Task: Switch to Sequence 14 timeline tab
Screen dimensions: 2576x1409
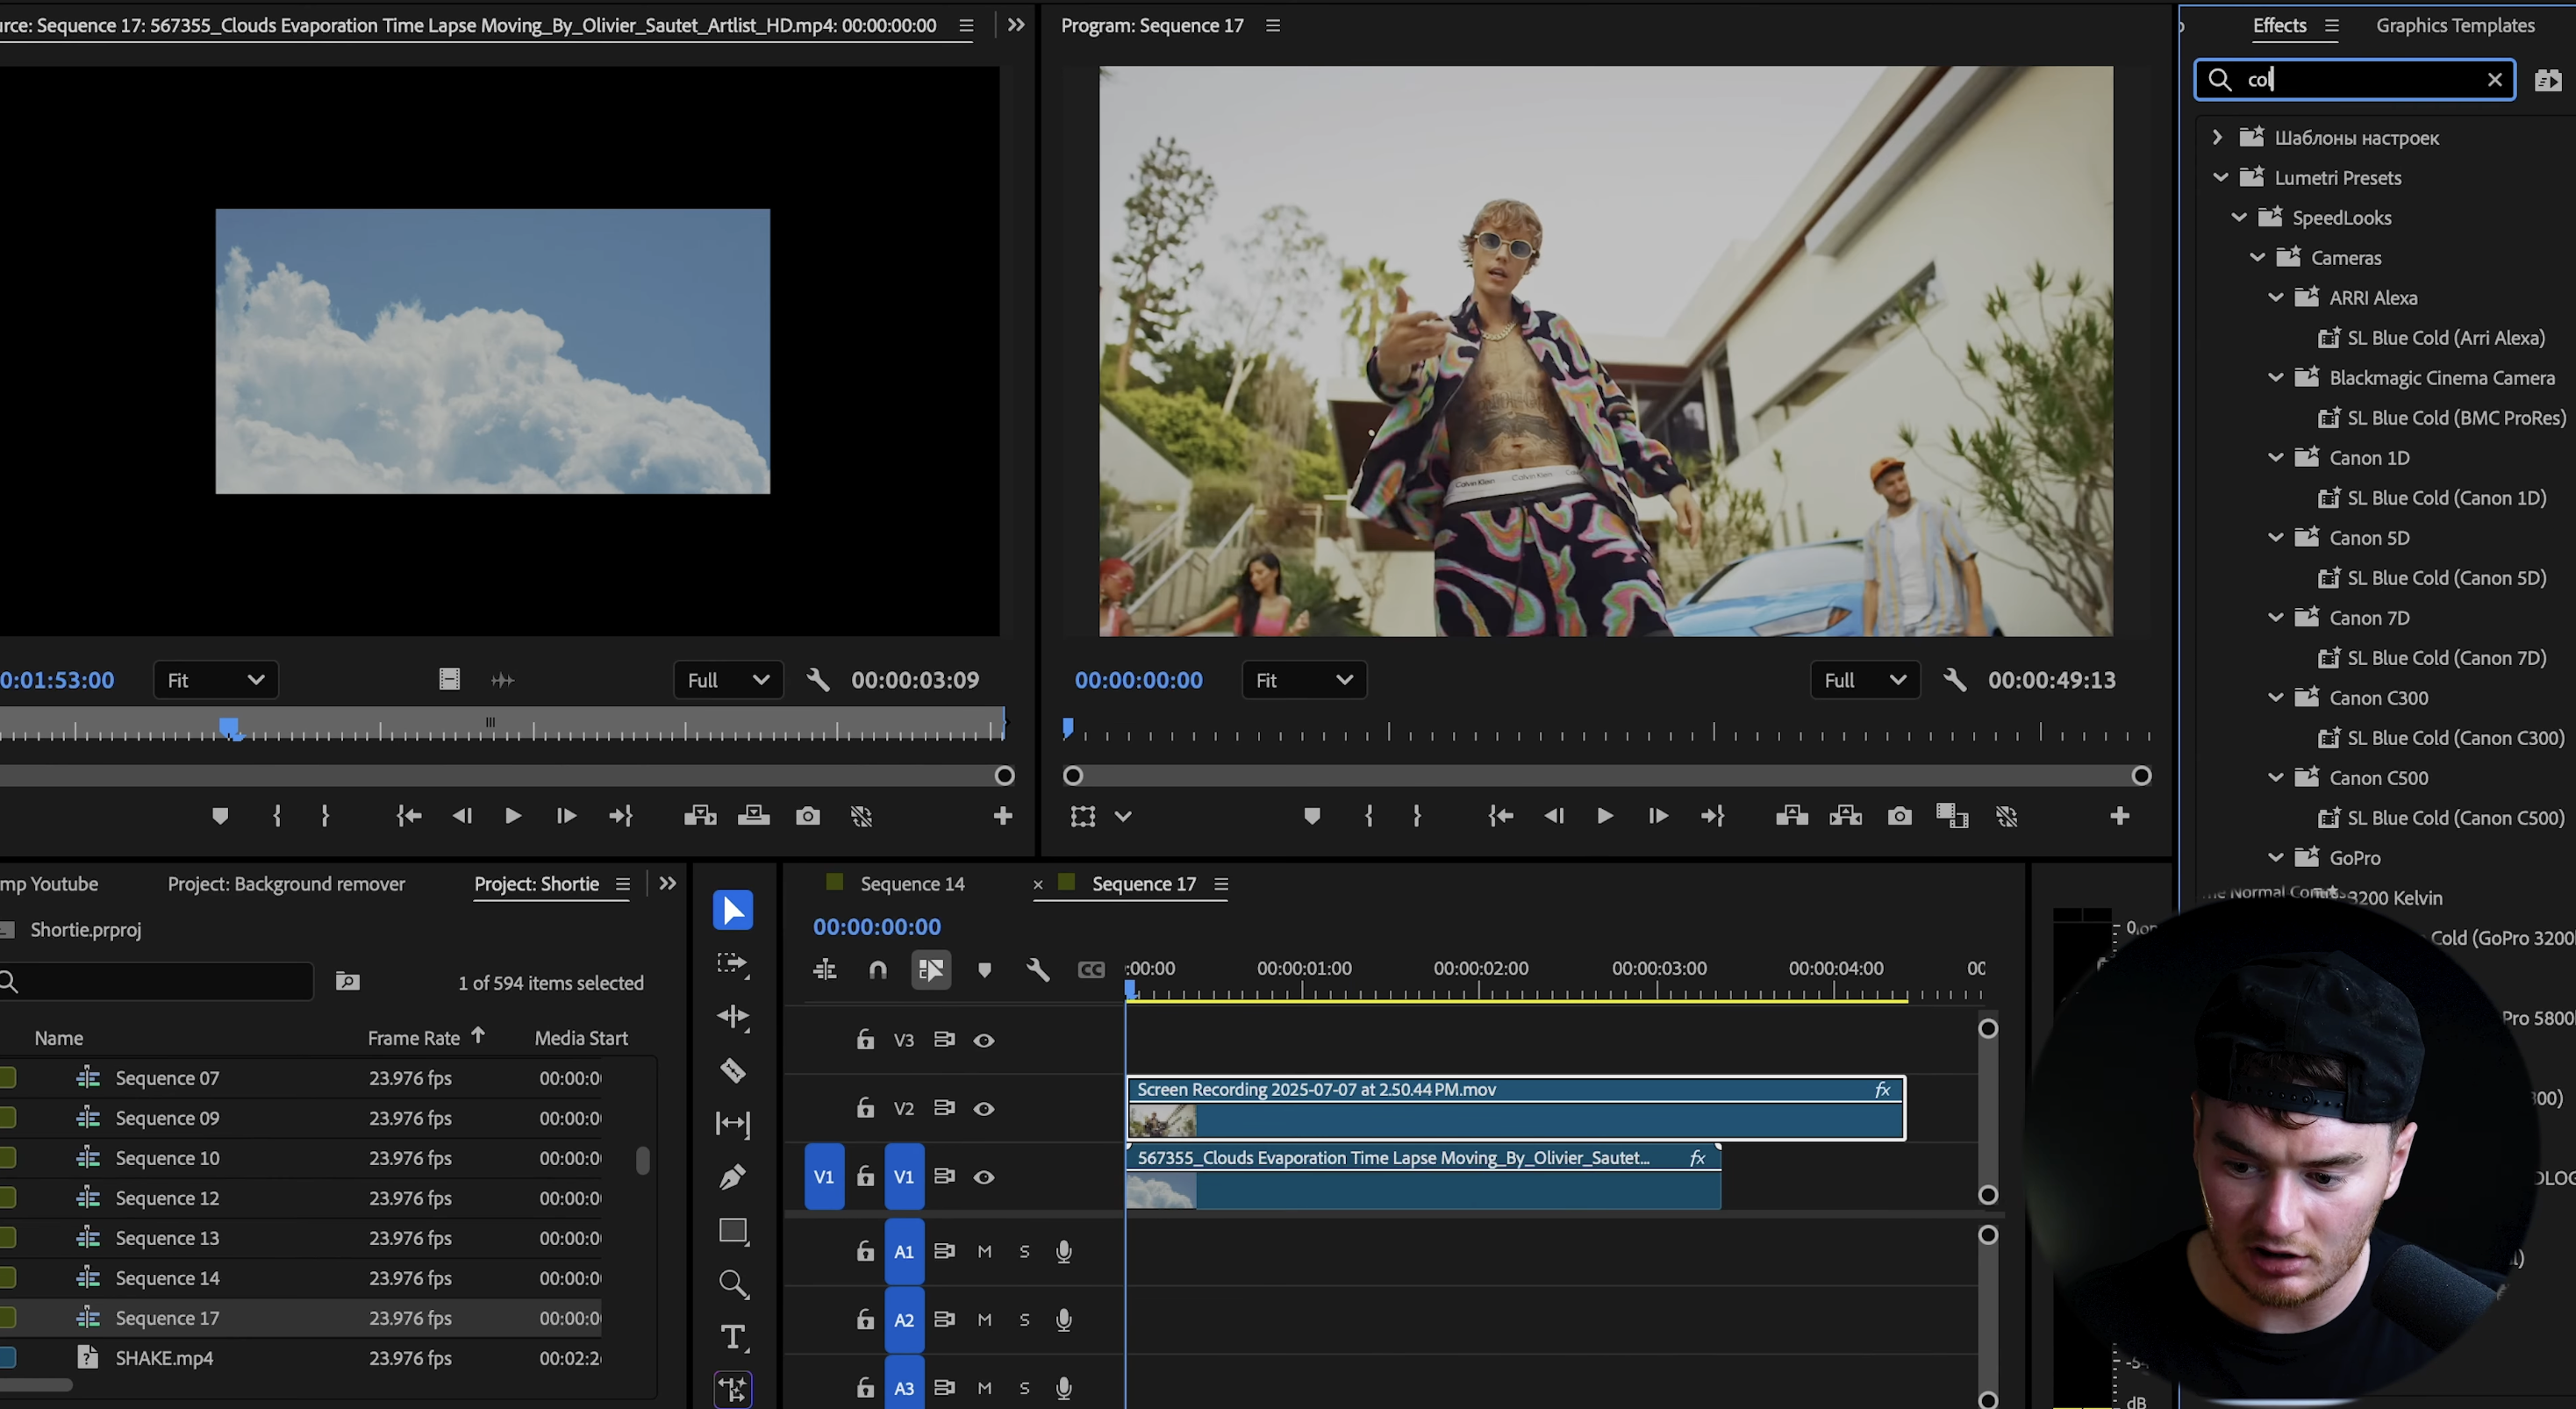Action: pyautogui.click(x=912, y=884)
